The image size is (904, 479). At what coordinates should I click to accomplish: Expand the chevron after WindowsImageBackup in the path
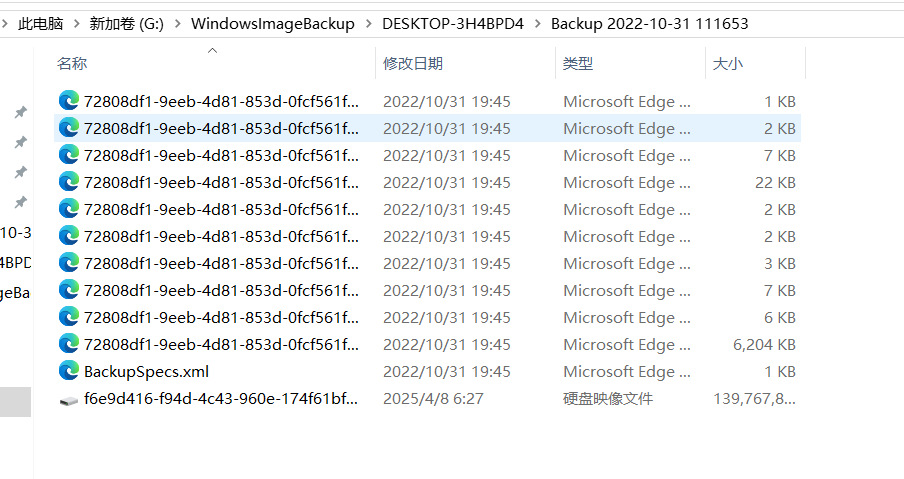(x=367, y=23)
